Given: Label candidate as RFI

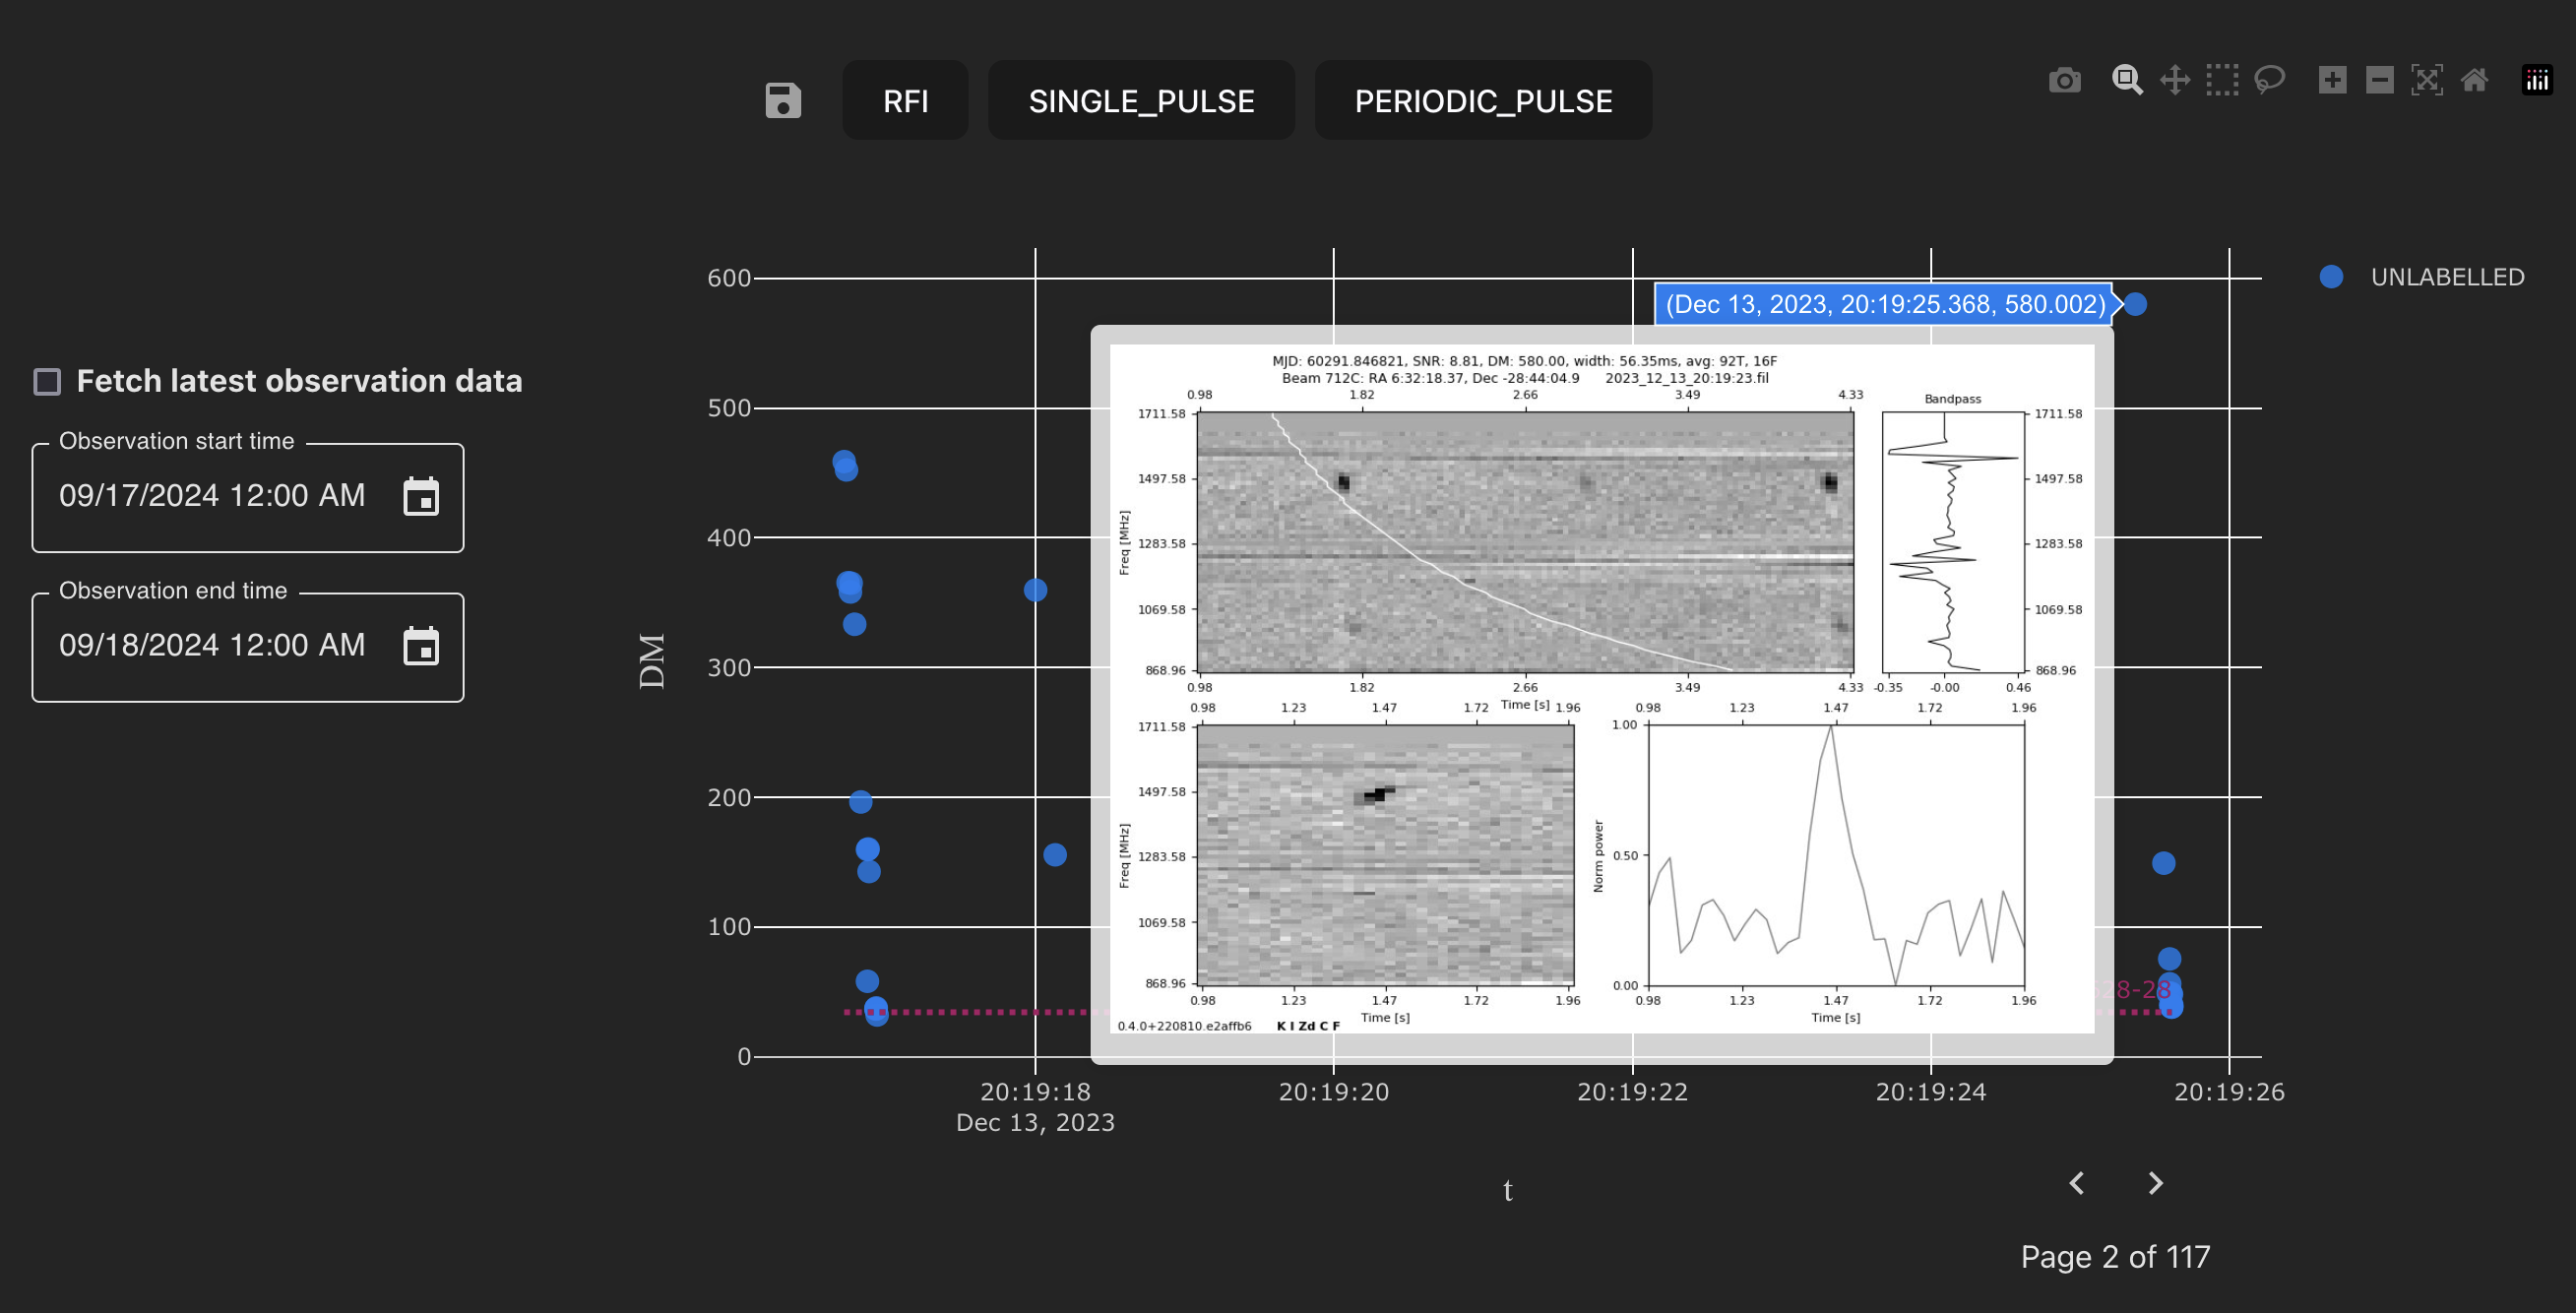Looking at the screenshot, I should click(x=905, y=100).
